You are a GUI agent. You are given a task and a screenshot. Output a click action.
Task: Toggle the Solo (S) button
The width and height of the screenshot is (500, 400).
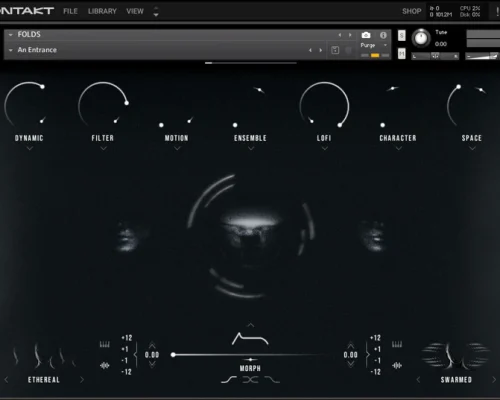click(402, 35)
